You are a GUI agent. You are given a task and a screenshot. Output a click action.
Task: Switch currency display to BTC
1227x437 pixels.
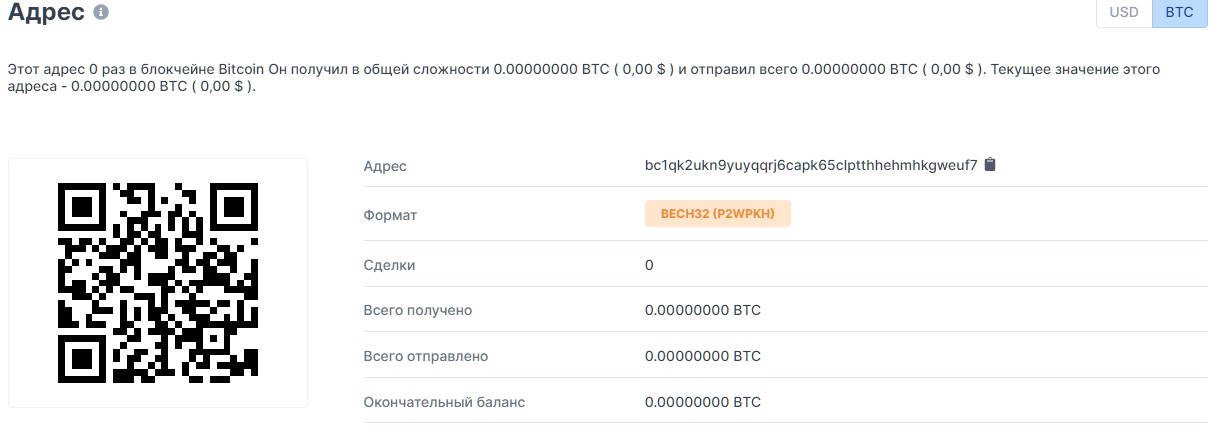(1179, 13)
